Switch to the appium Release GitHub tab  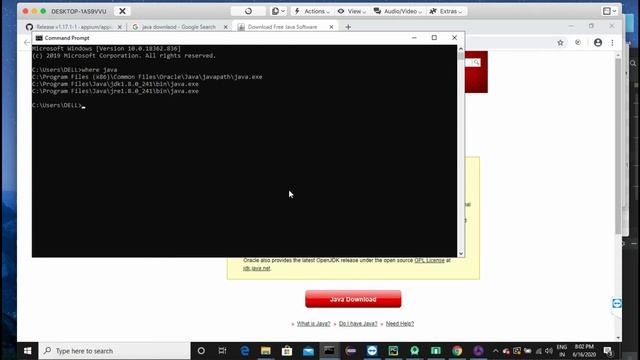point(73,27)
